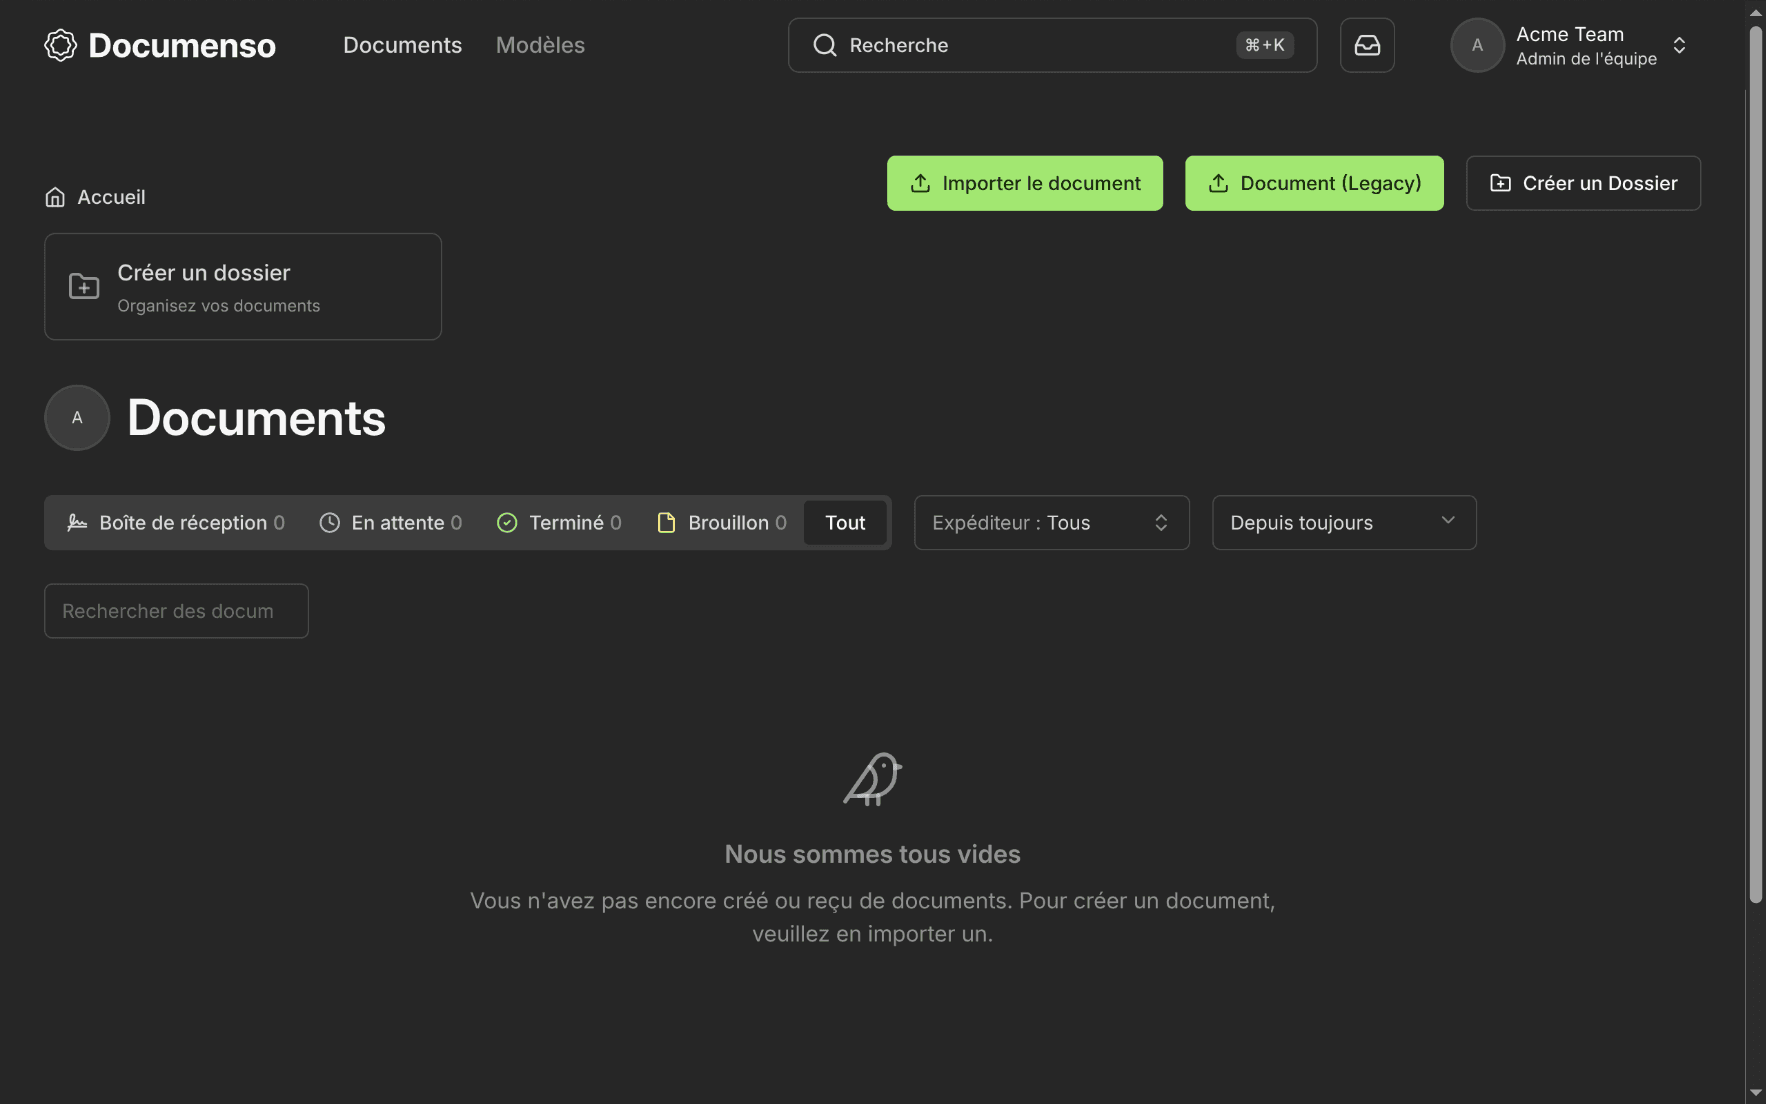
Task: Click the team avatar beside Documents heading
Action: click(77, 418)
